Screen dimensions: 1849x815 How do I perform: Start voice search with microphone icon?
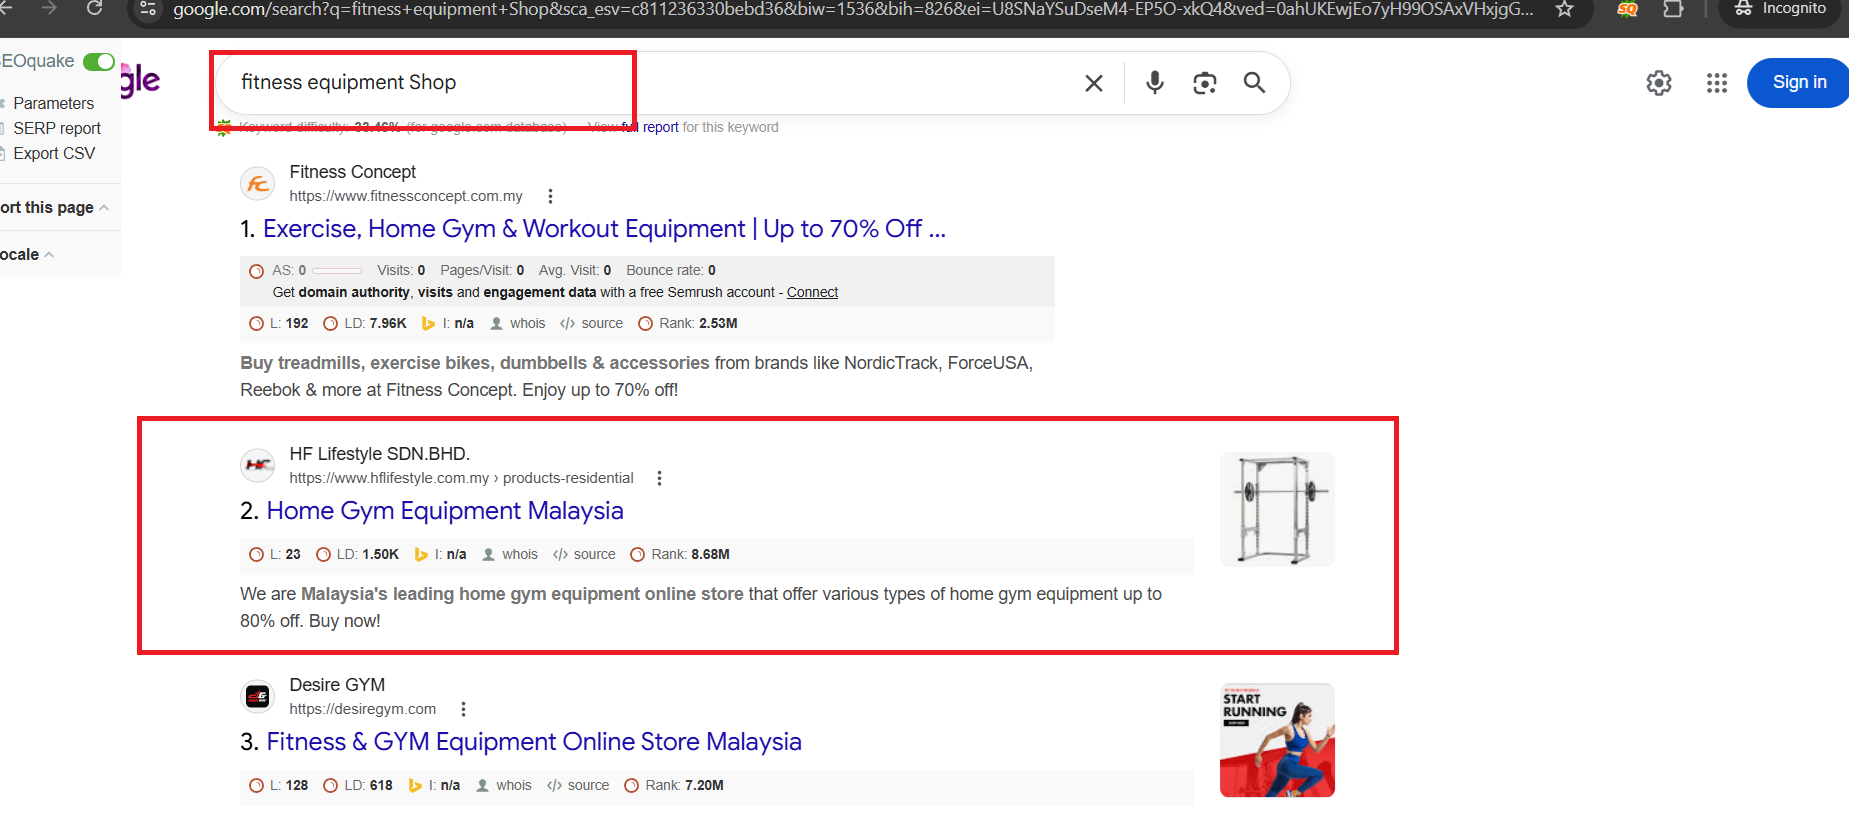pyautogui.click(x=1154, y=83)
